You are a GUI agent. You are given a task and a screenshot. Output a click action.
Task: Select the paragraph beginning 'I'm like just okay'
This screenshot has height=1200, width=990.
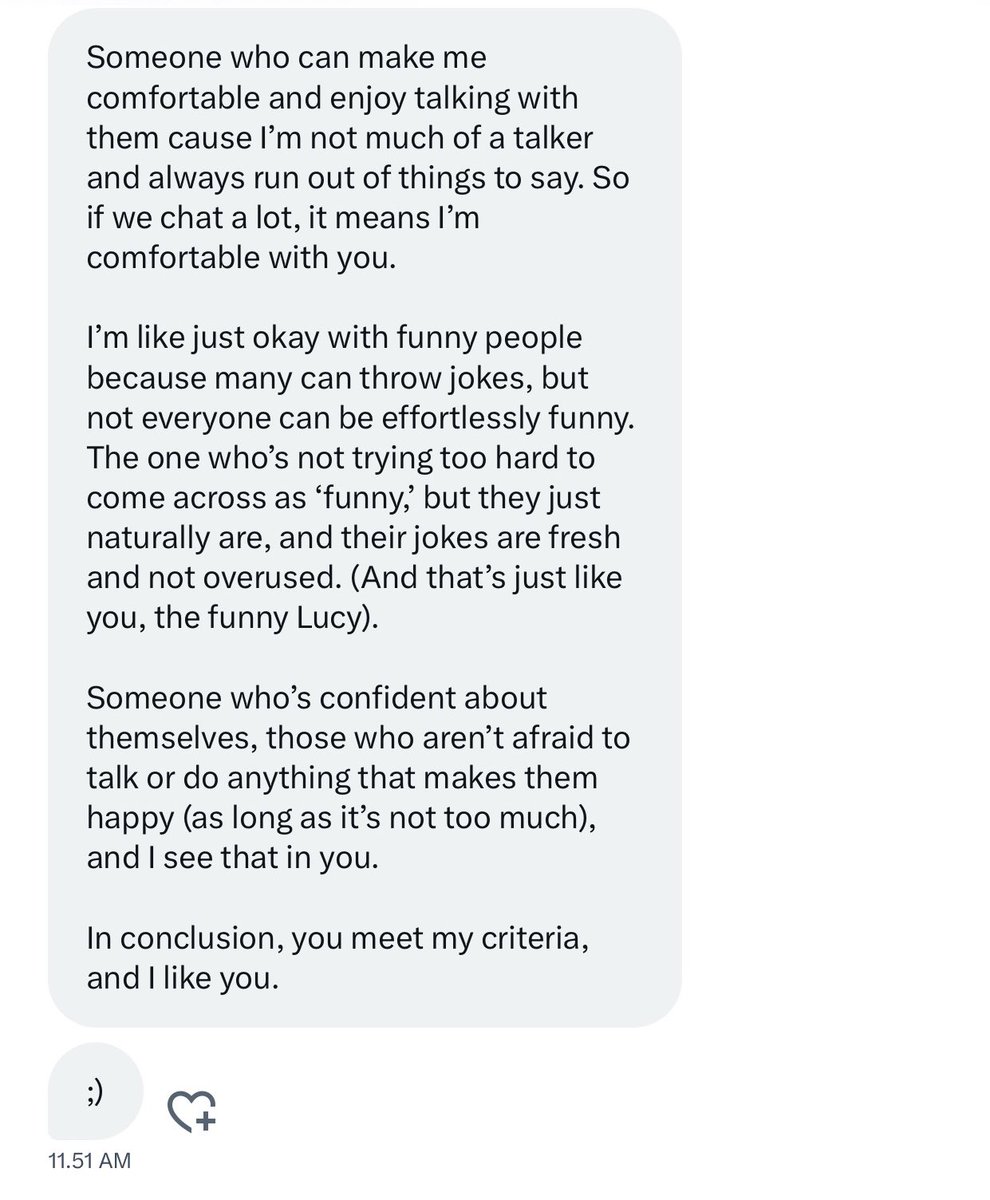361,477
